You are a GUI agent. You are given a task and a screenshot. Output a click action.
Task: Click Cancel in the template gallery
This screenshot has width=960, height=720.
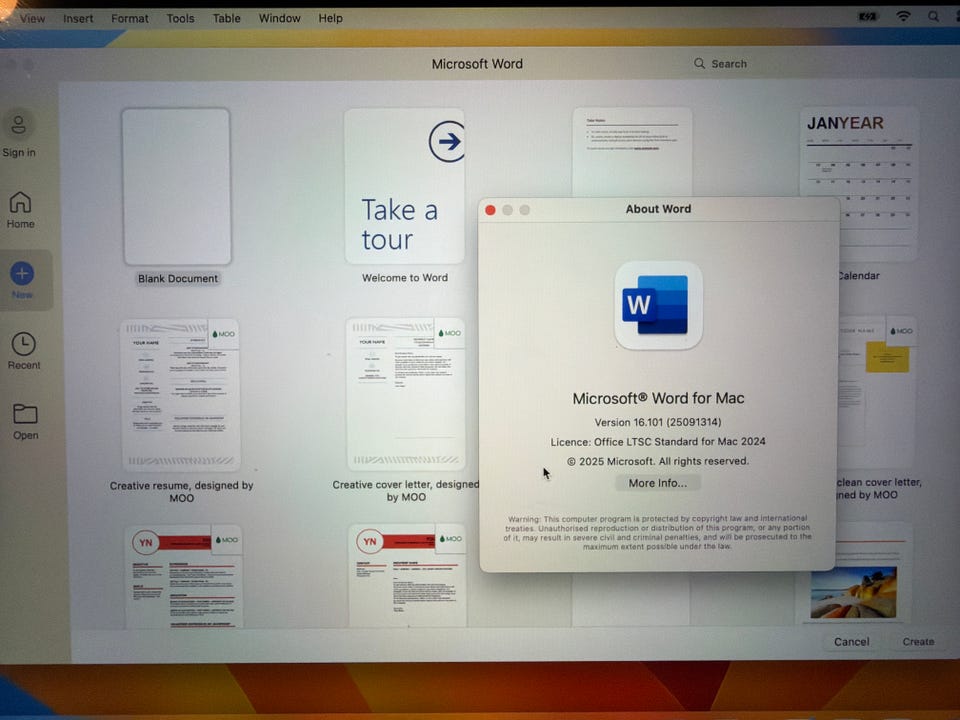point(851,642)
